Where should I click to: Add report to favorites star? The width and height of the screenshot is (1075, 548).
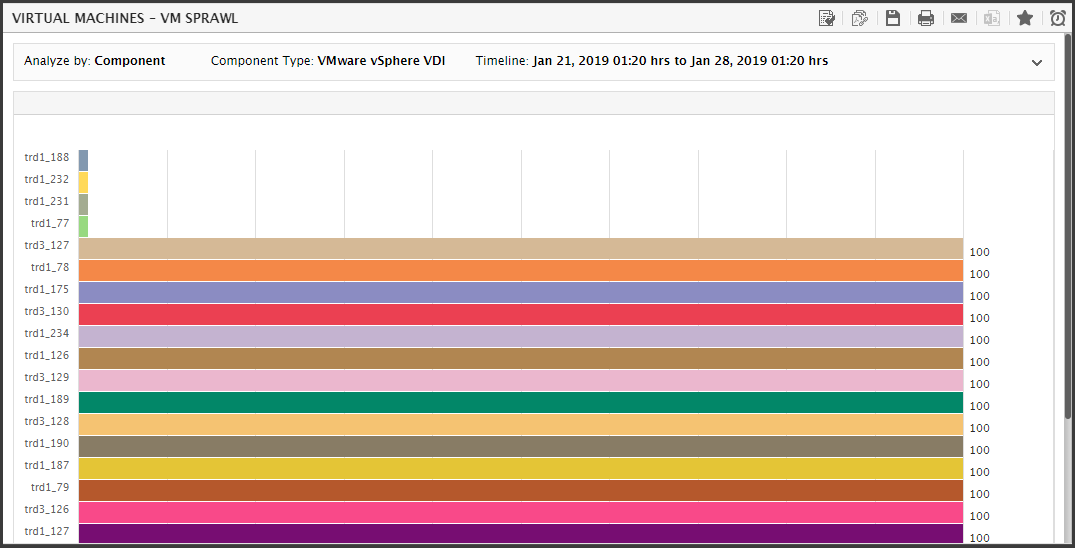(x=1025, y=18)
